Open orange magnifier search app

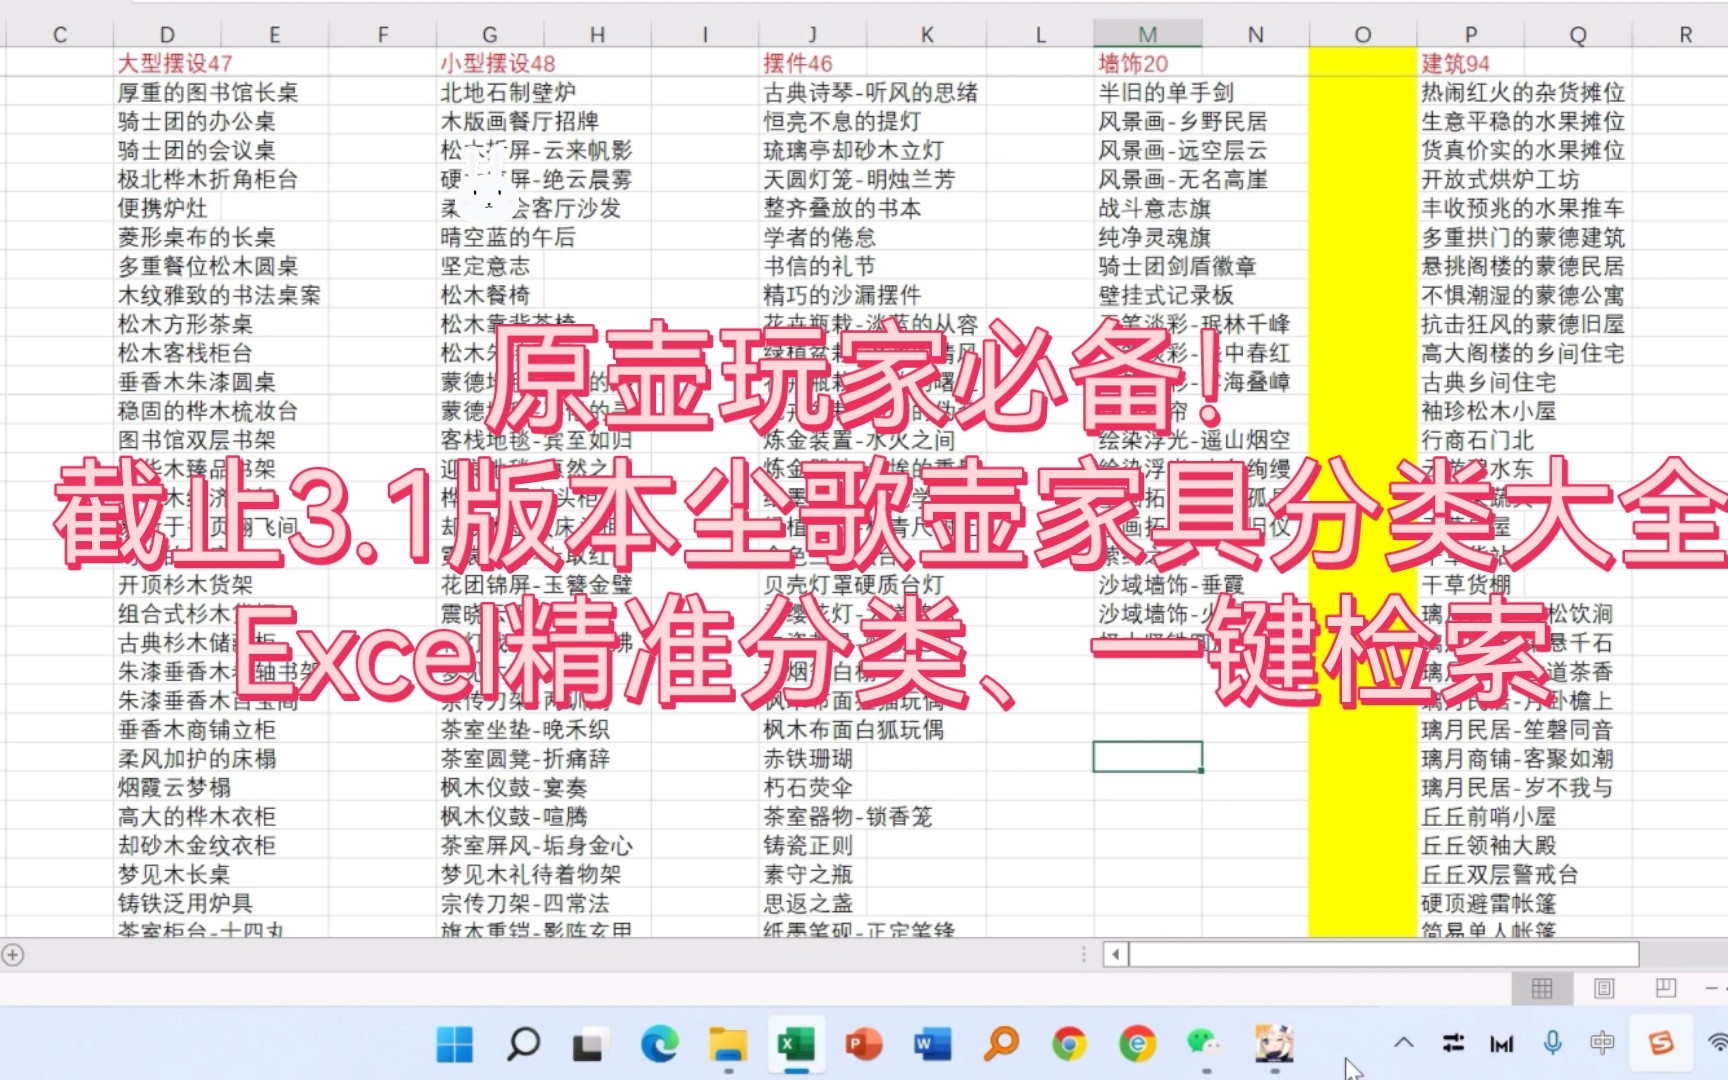[x=1001, y=1044]
